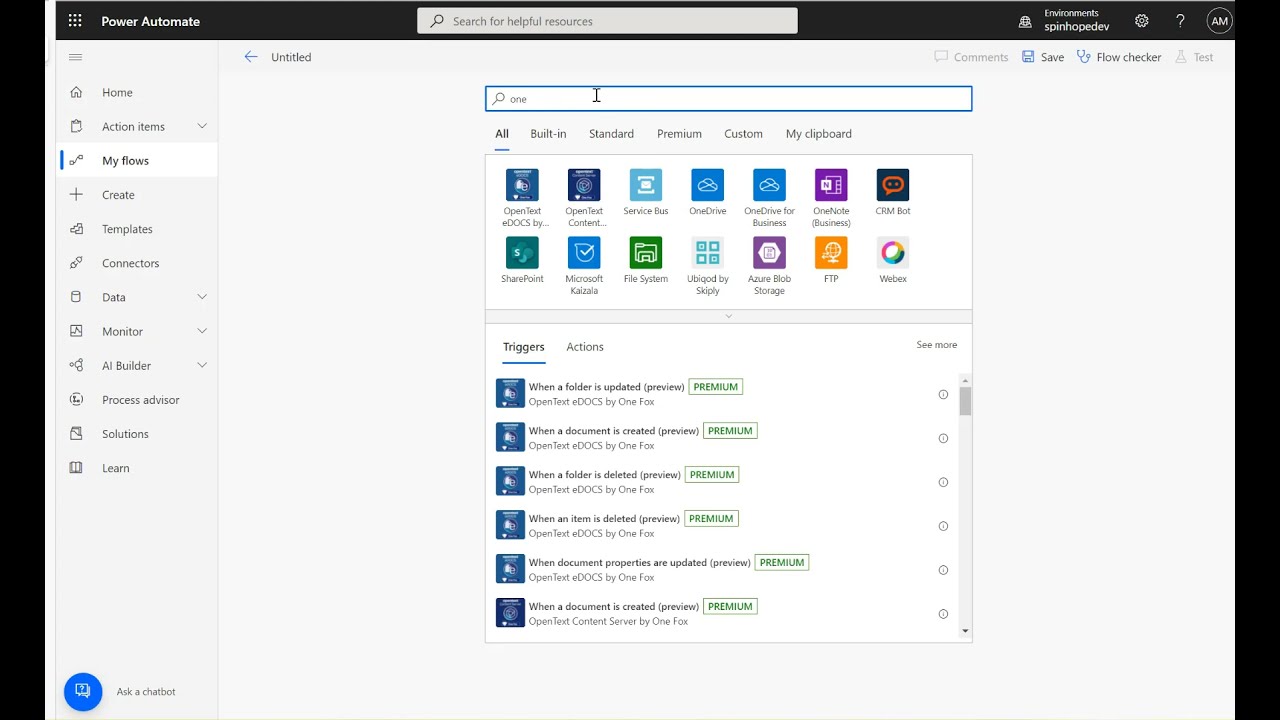
Task: Pick the Azure Blob Storage connector
Action: tap(770, 253)
